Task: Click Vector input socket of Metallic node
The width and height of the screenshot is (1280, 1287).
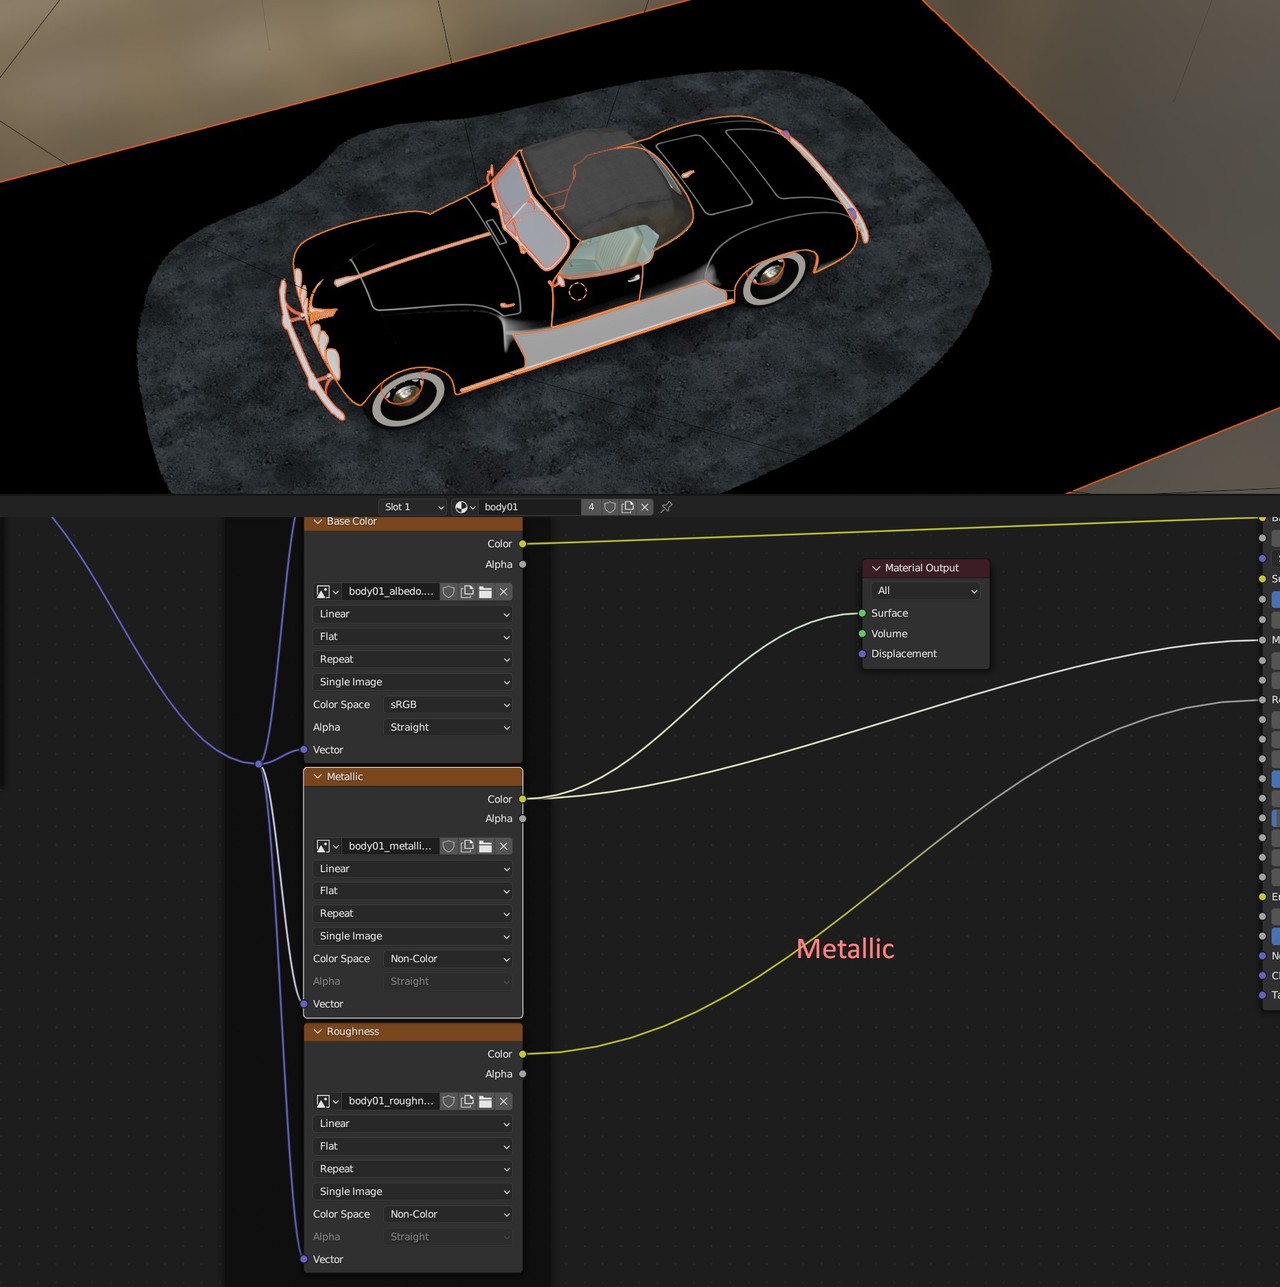Action: [x=304, y=1004]
